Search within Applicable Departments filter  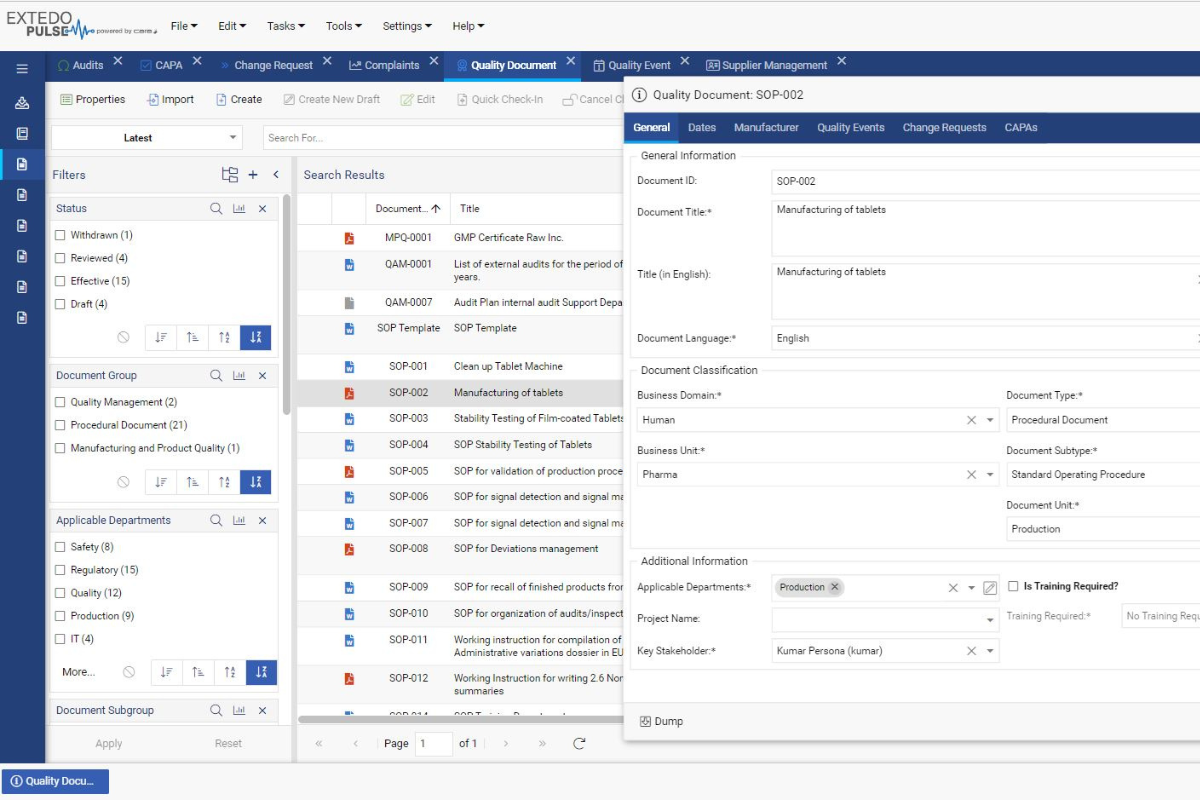pos(216,521)
